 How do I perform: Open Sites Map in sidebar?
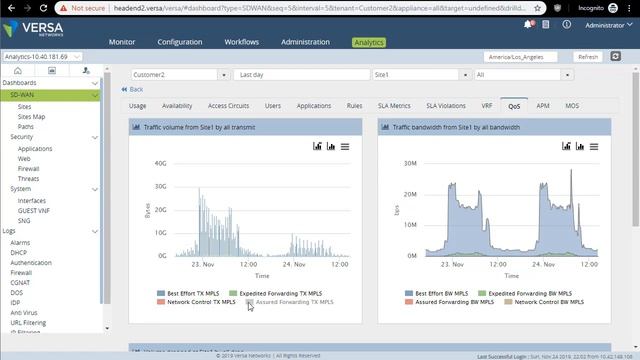(x=31, y=117)
